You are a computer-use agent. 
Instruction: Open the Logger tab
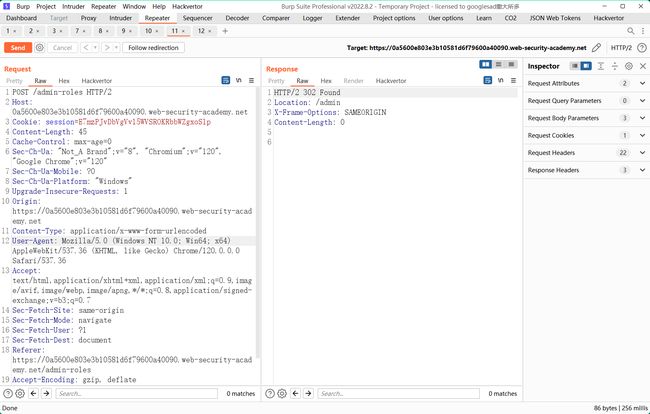coord(313,18)
